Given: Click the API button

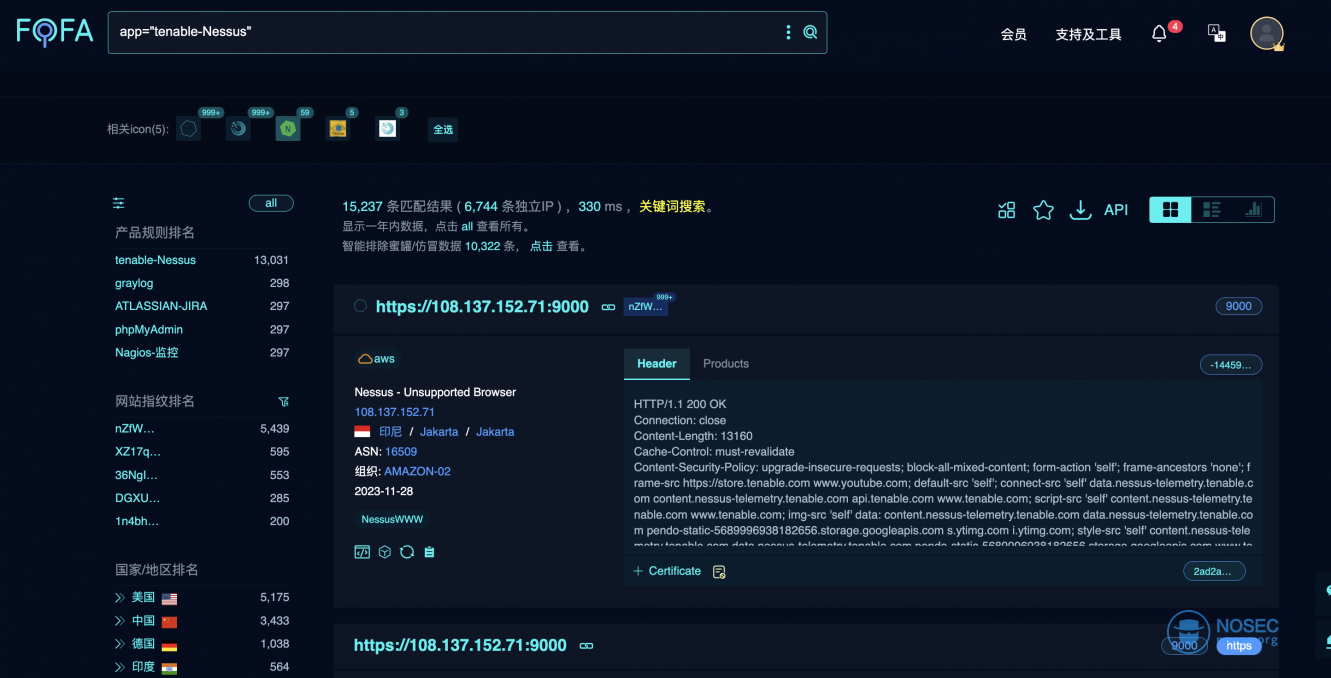Looking at the screenshot, I should pos(1116,210).
